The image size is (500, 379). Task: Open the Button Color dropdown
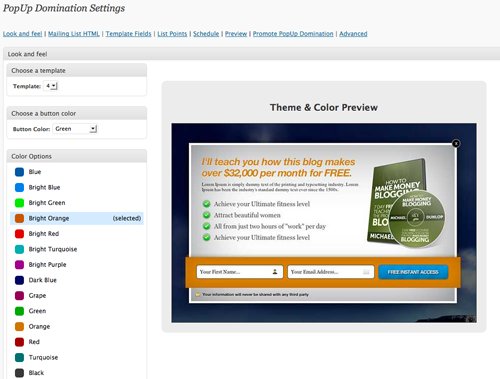[75, 129]
